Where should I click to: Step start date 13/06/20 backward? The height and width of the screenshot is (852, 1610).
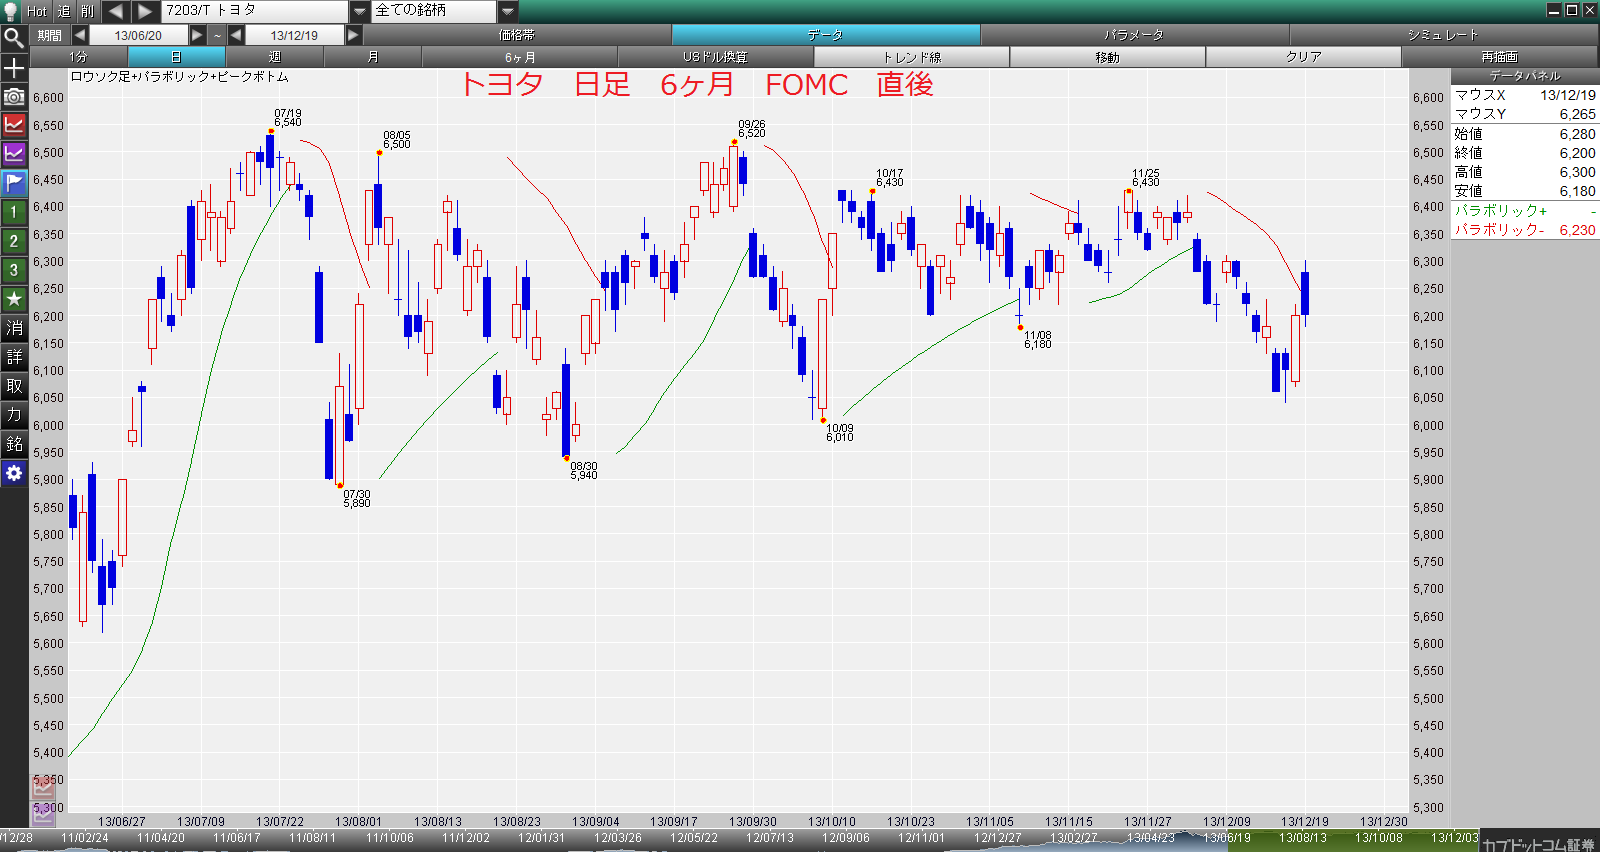[79, 35]
